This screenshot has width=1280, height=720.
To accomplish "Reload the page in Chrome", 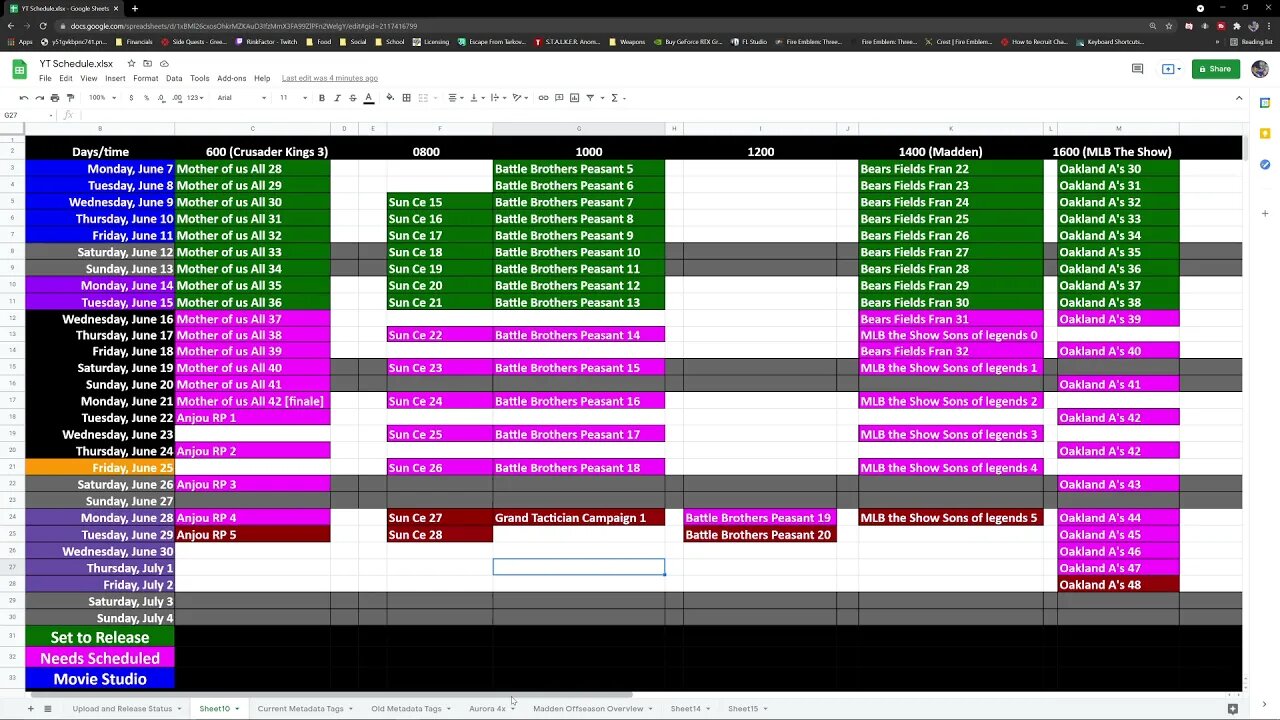I will 42,26.
